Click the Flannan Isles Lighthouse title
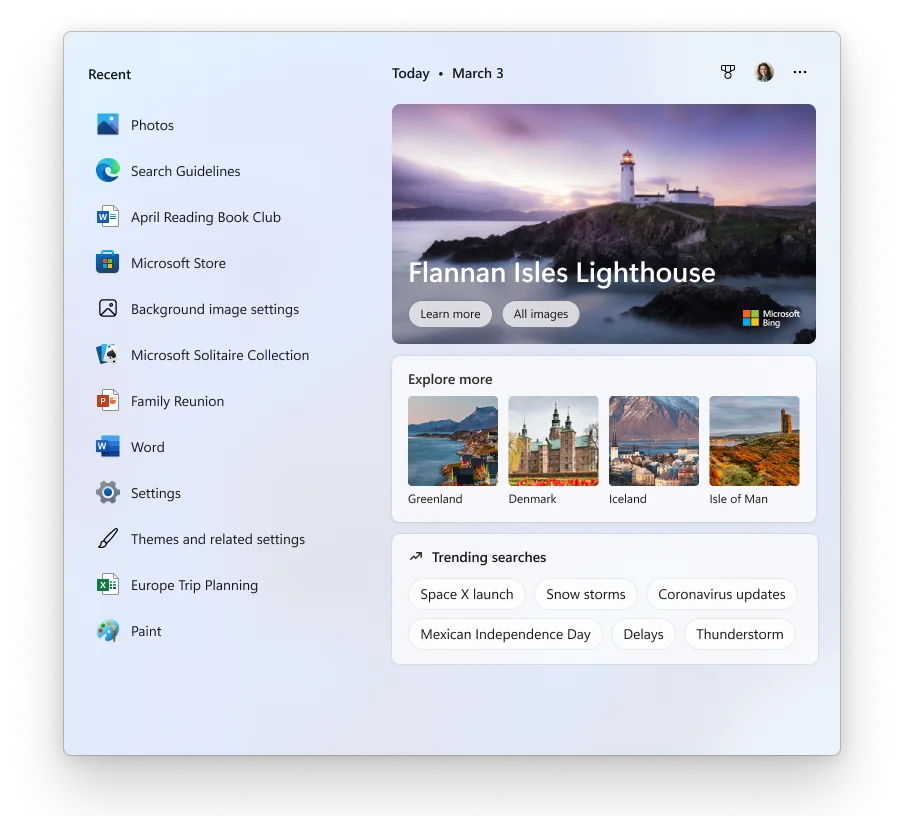Image resolution: width=904 pixels, height=816 pixels. pos(562,272)
